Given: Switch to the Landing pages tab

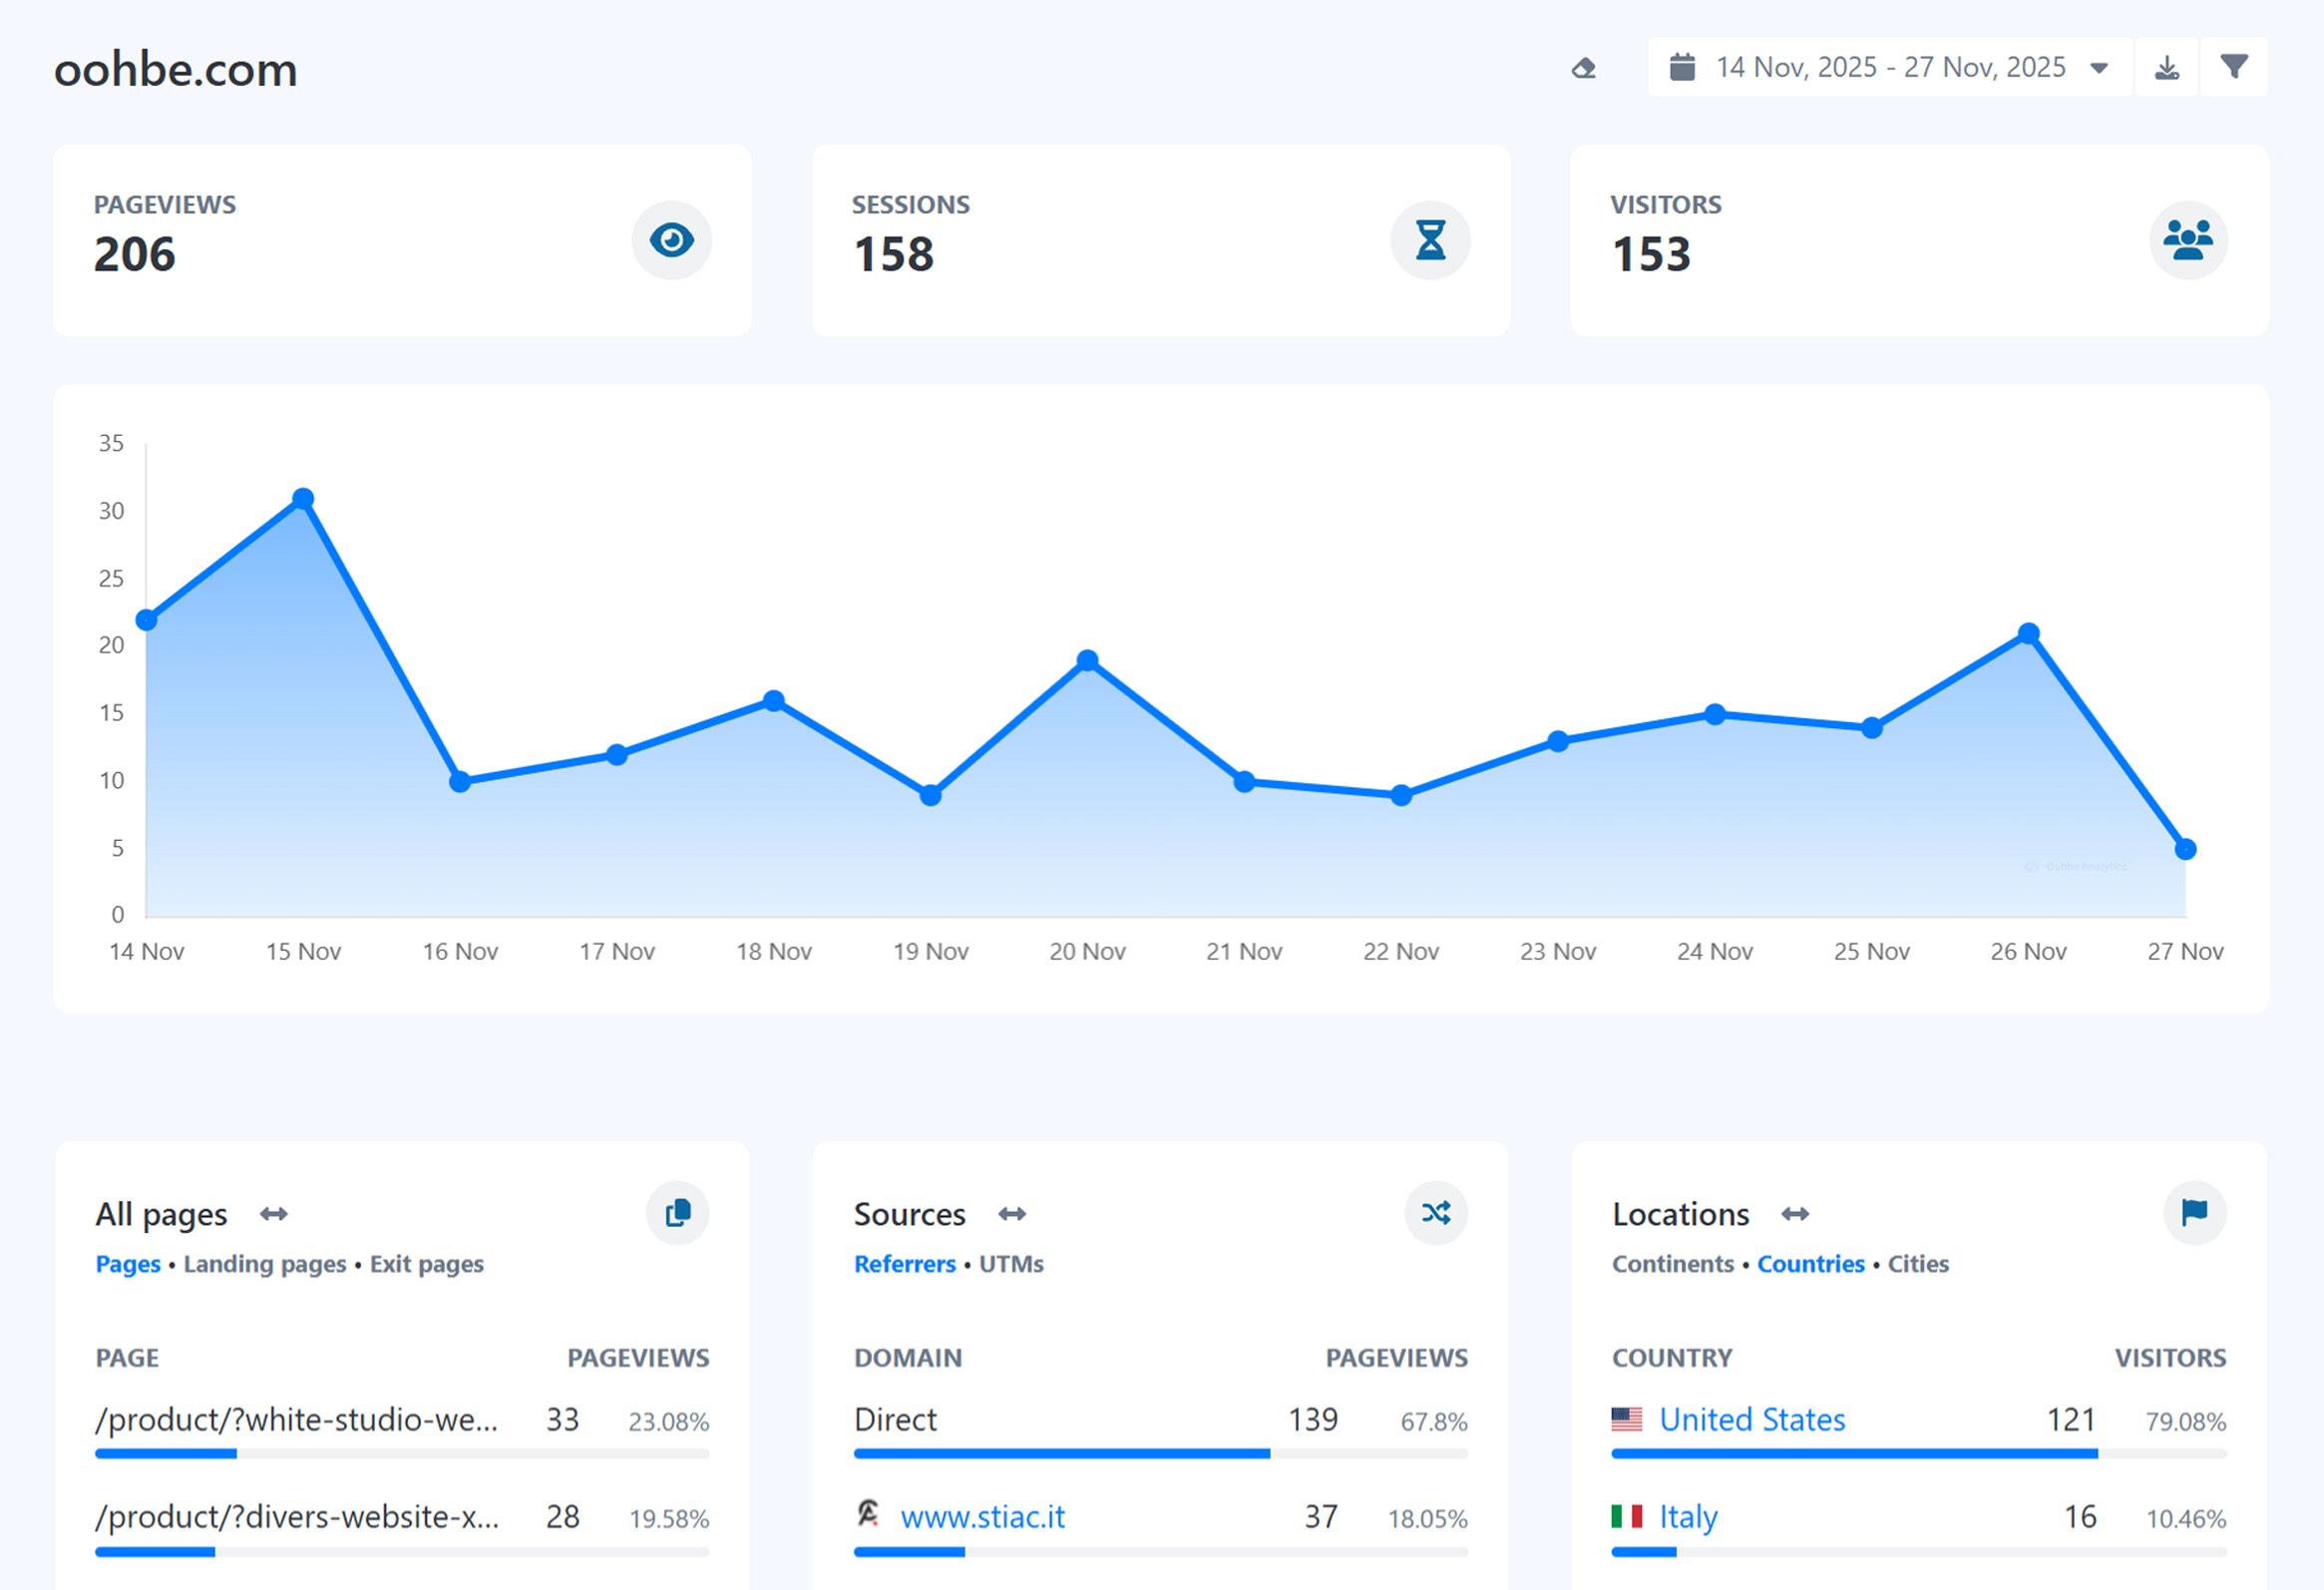Looking at the screenshot, I should click(x=264, y=1264).
